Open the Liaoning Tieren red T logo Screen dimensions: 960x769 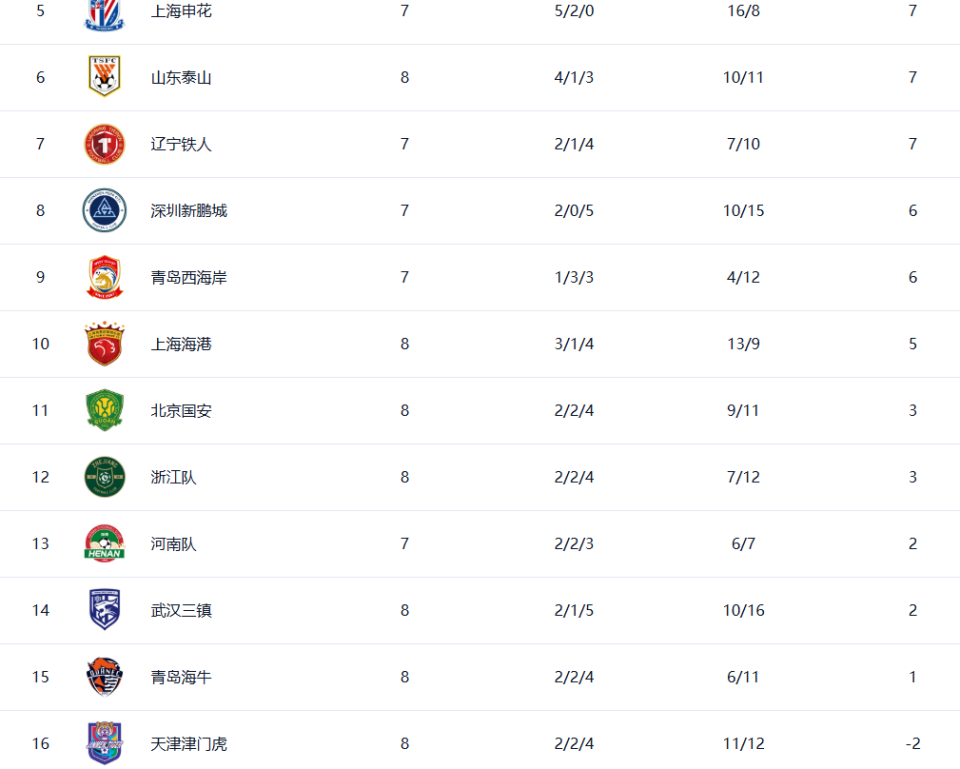(x=105, y=144)
